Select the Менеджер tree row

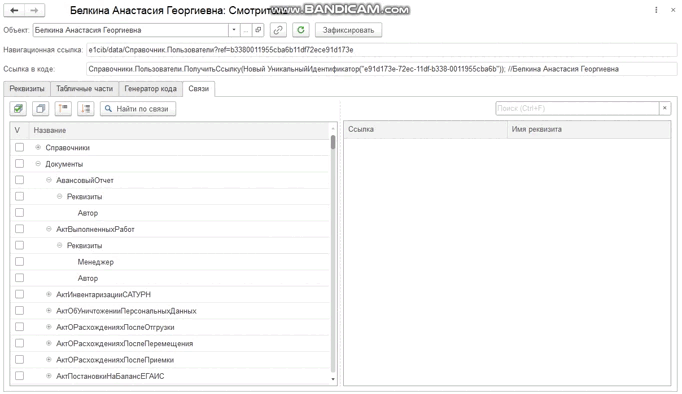170,261
